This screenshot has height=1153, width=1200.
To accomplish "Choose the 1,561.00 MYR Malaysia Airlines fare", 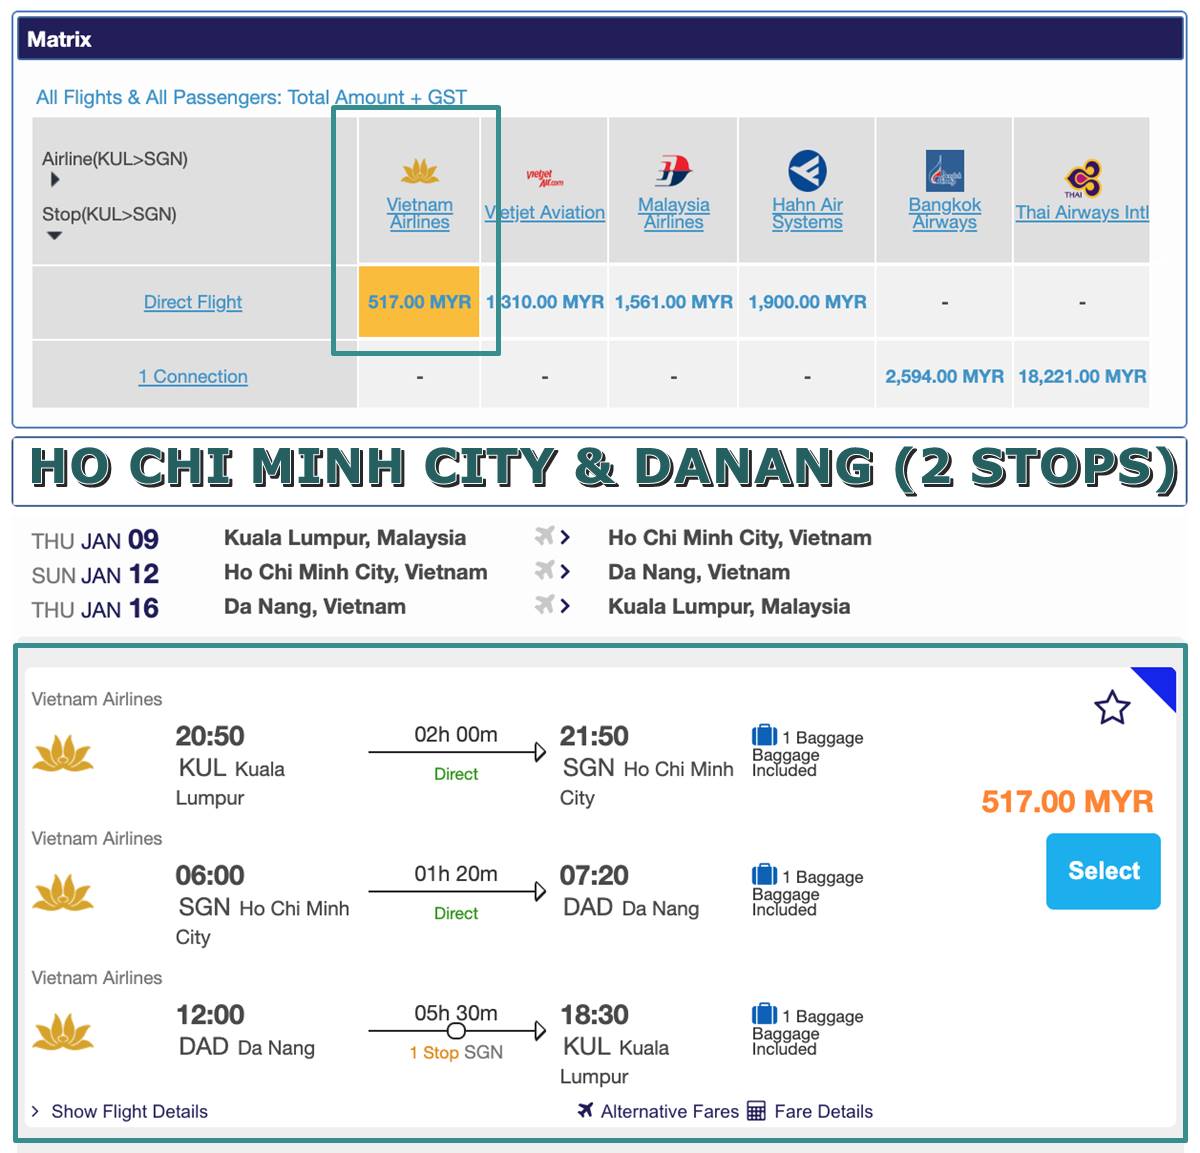I will pyautogui.click(x=674, y=302).
